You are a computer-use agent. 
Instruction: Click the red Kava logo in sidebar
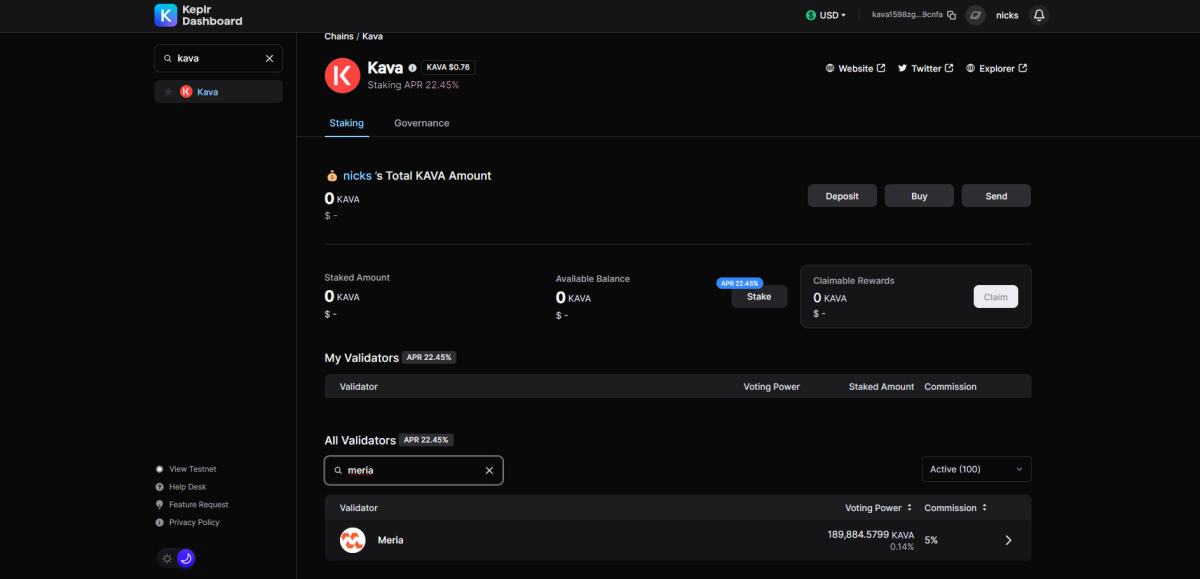(x=186, y=92)
